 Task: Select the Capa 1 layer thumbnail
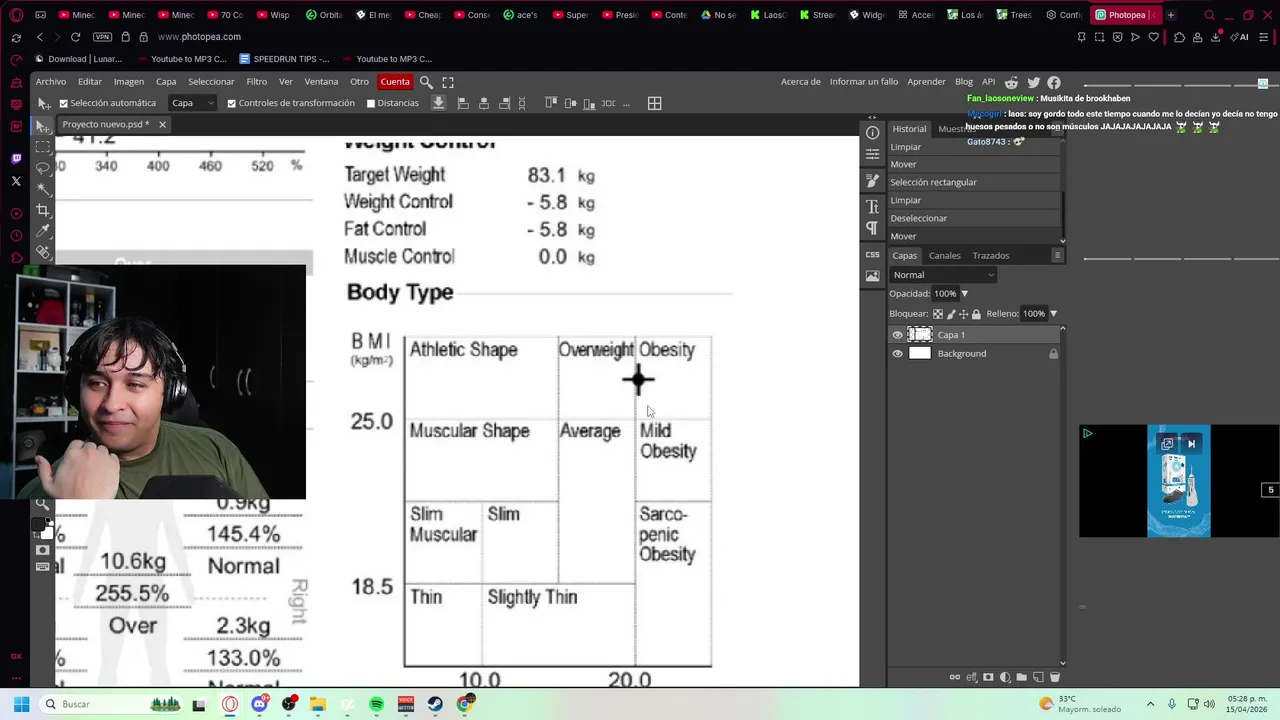point(920,335)
